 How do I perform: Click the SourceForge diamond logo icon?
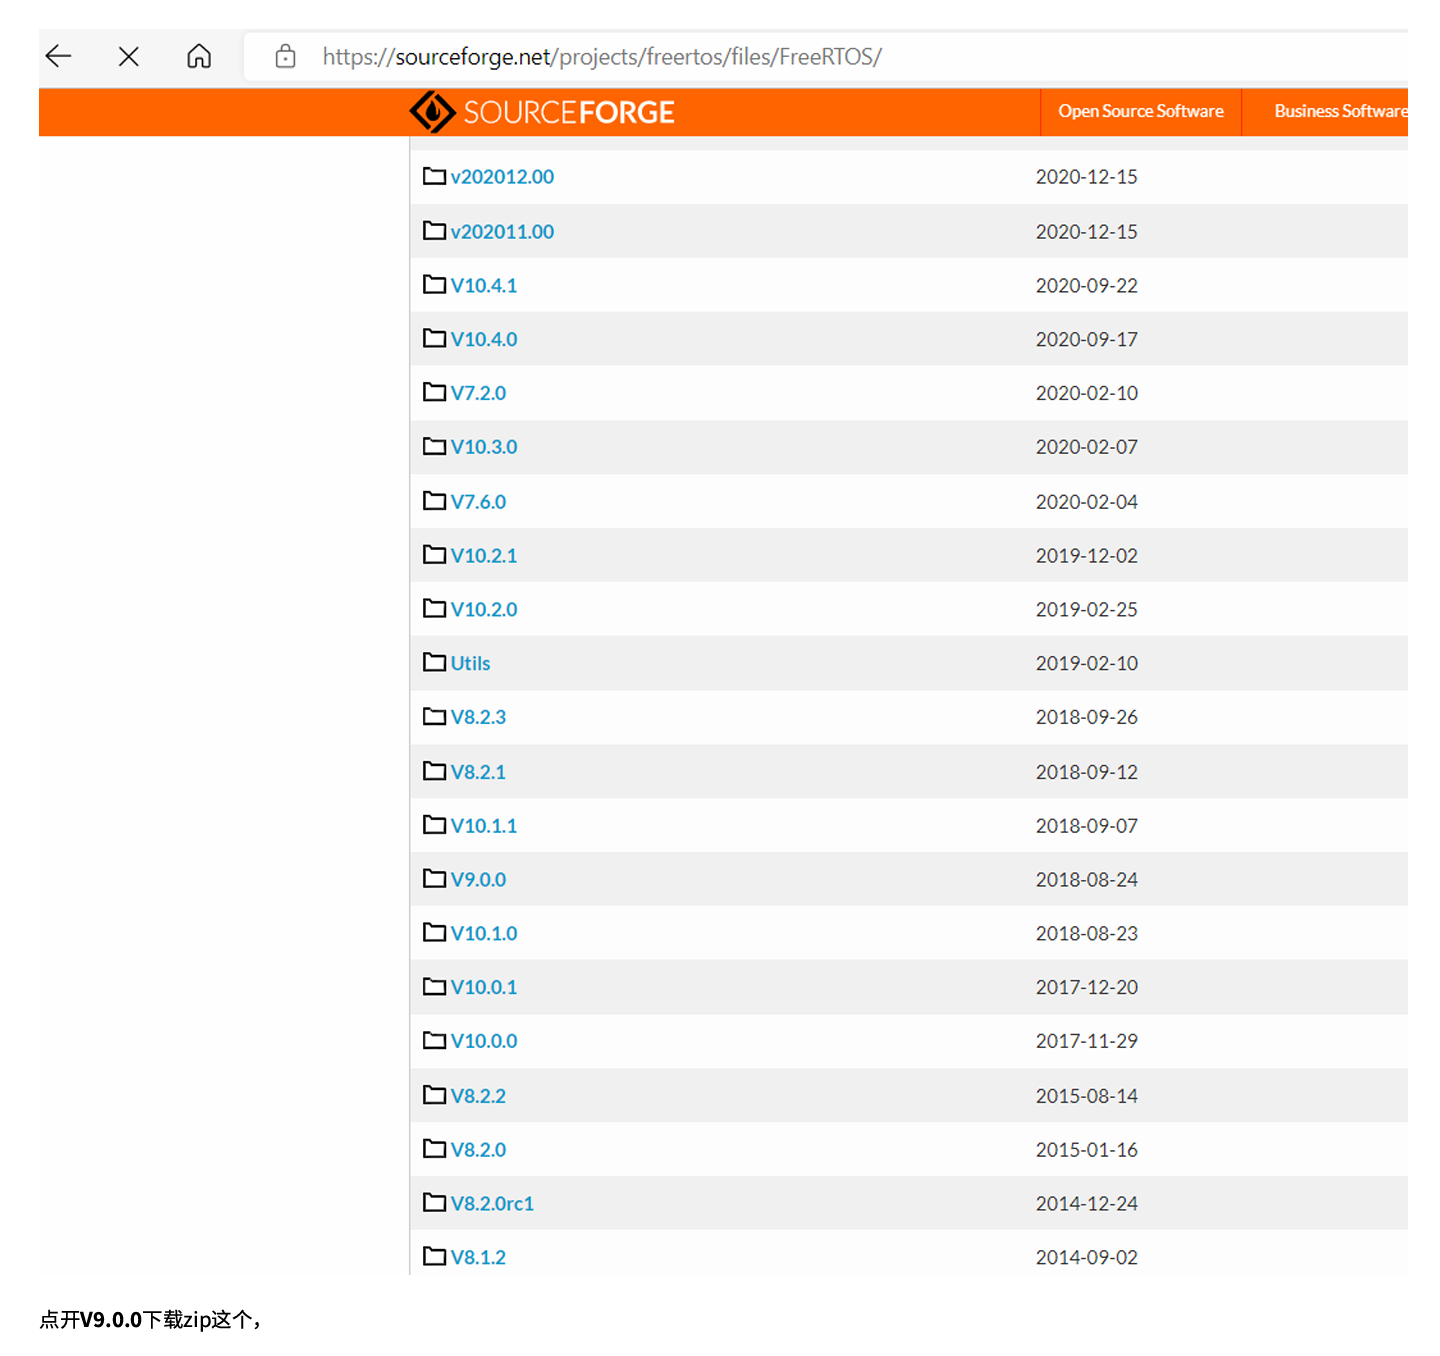(x=433, y=112)
